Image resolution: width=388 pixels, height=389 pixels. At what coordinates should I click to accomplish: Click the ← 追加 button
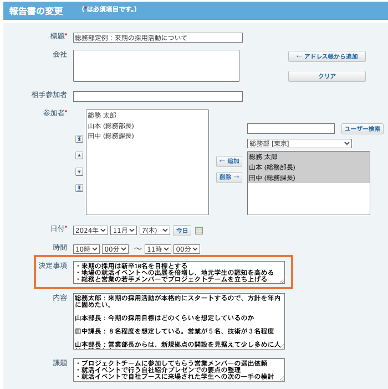229,161
